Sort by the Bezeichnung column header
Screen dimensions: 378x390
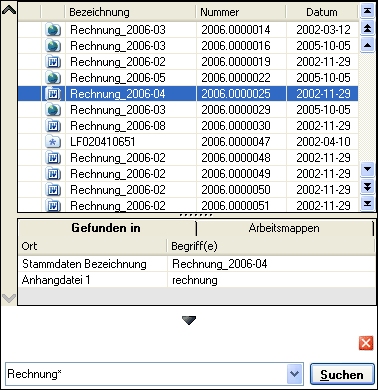130,12
